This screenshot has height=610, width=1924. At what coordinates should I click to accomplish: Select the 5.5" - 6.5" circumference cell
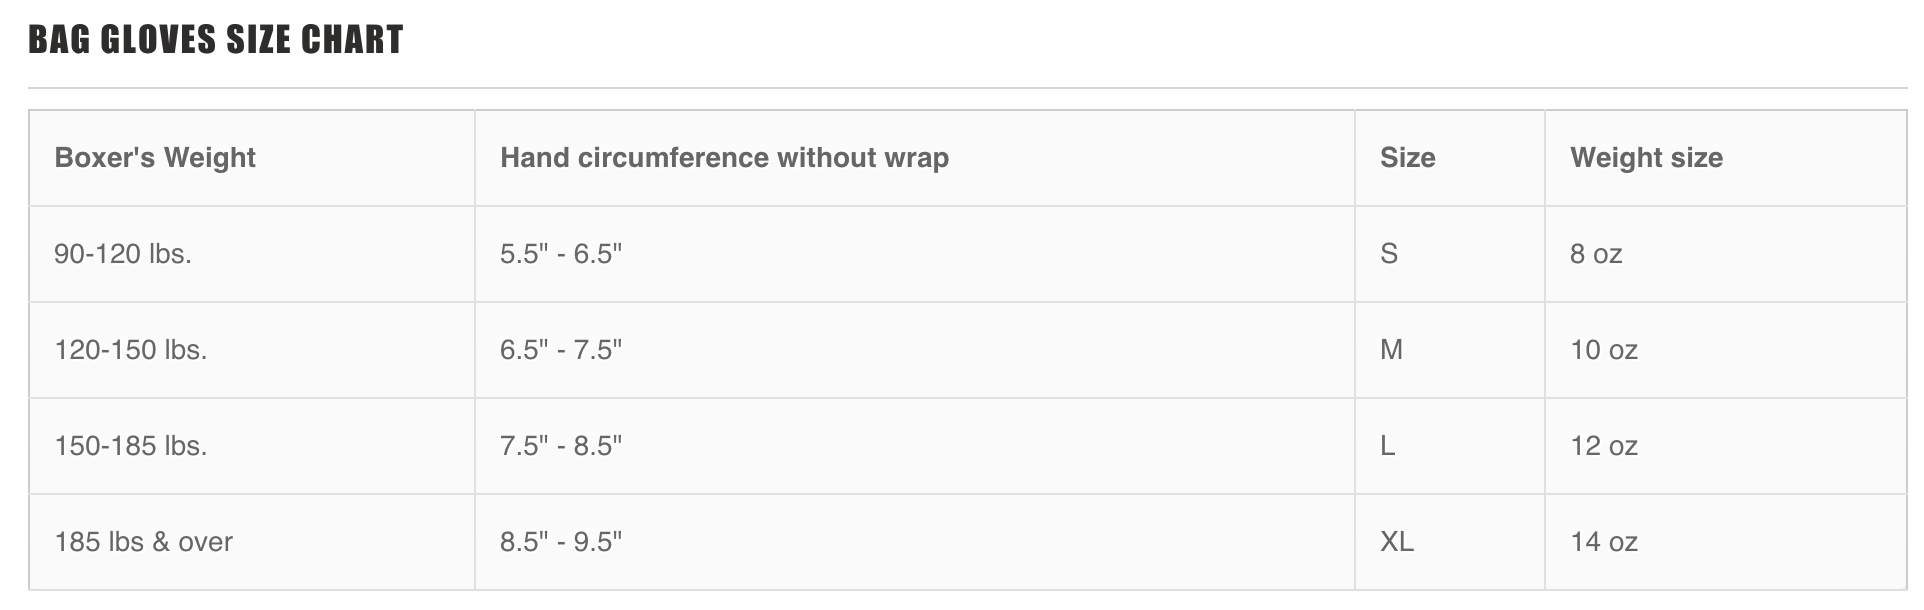coord(561,254)
